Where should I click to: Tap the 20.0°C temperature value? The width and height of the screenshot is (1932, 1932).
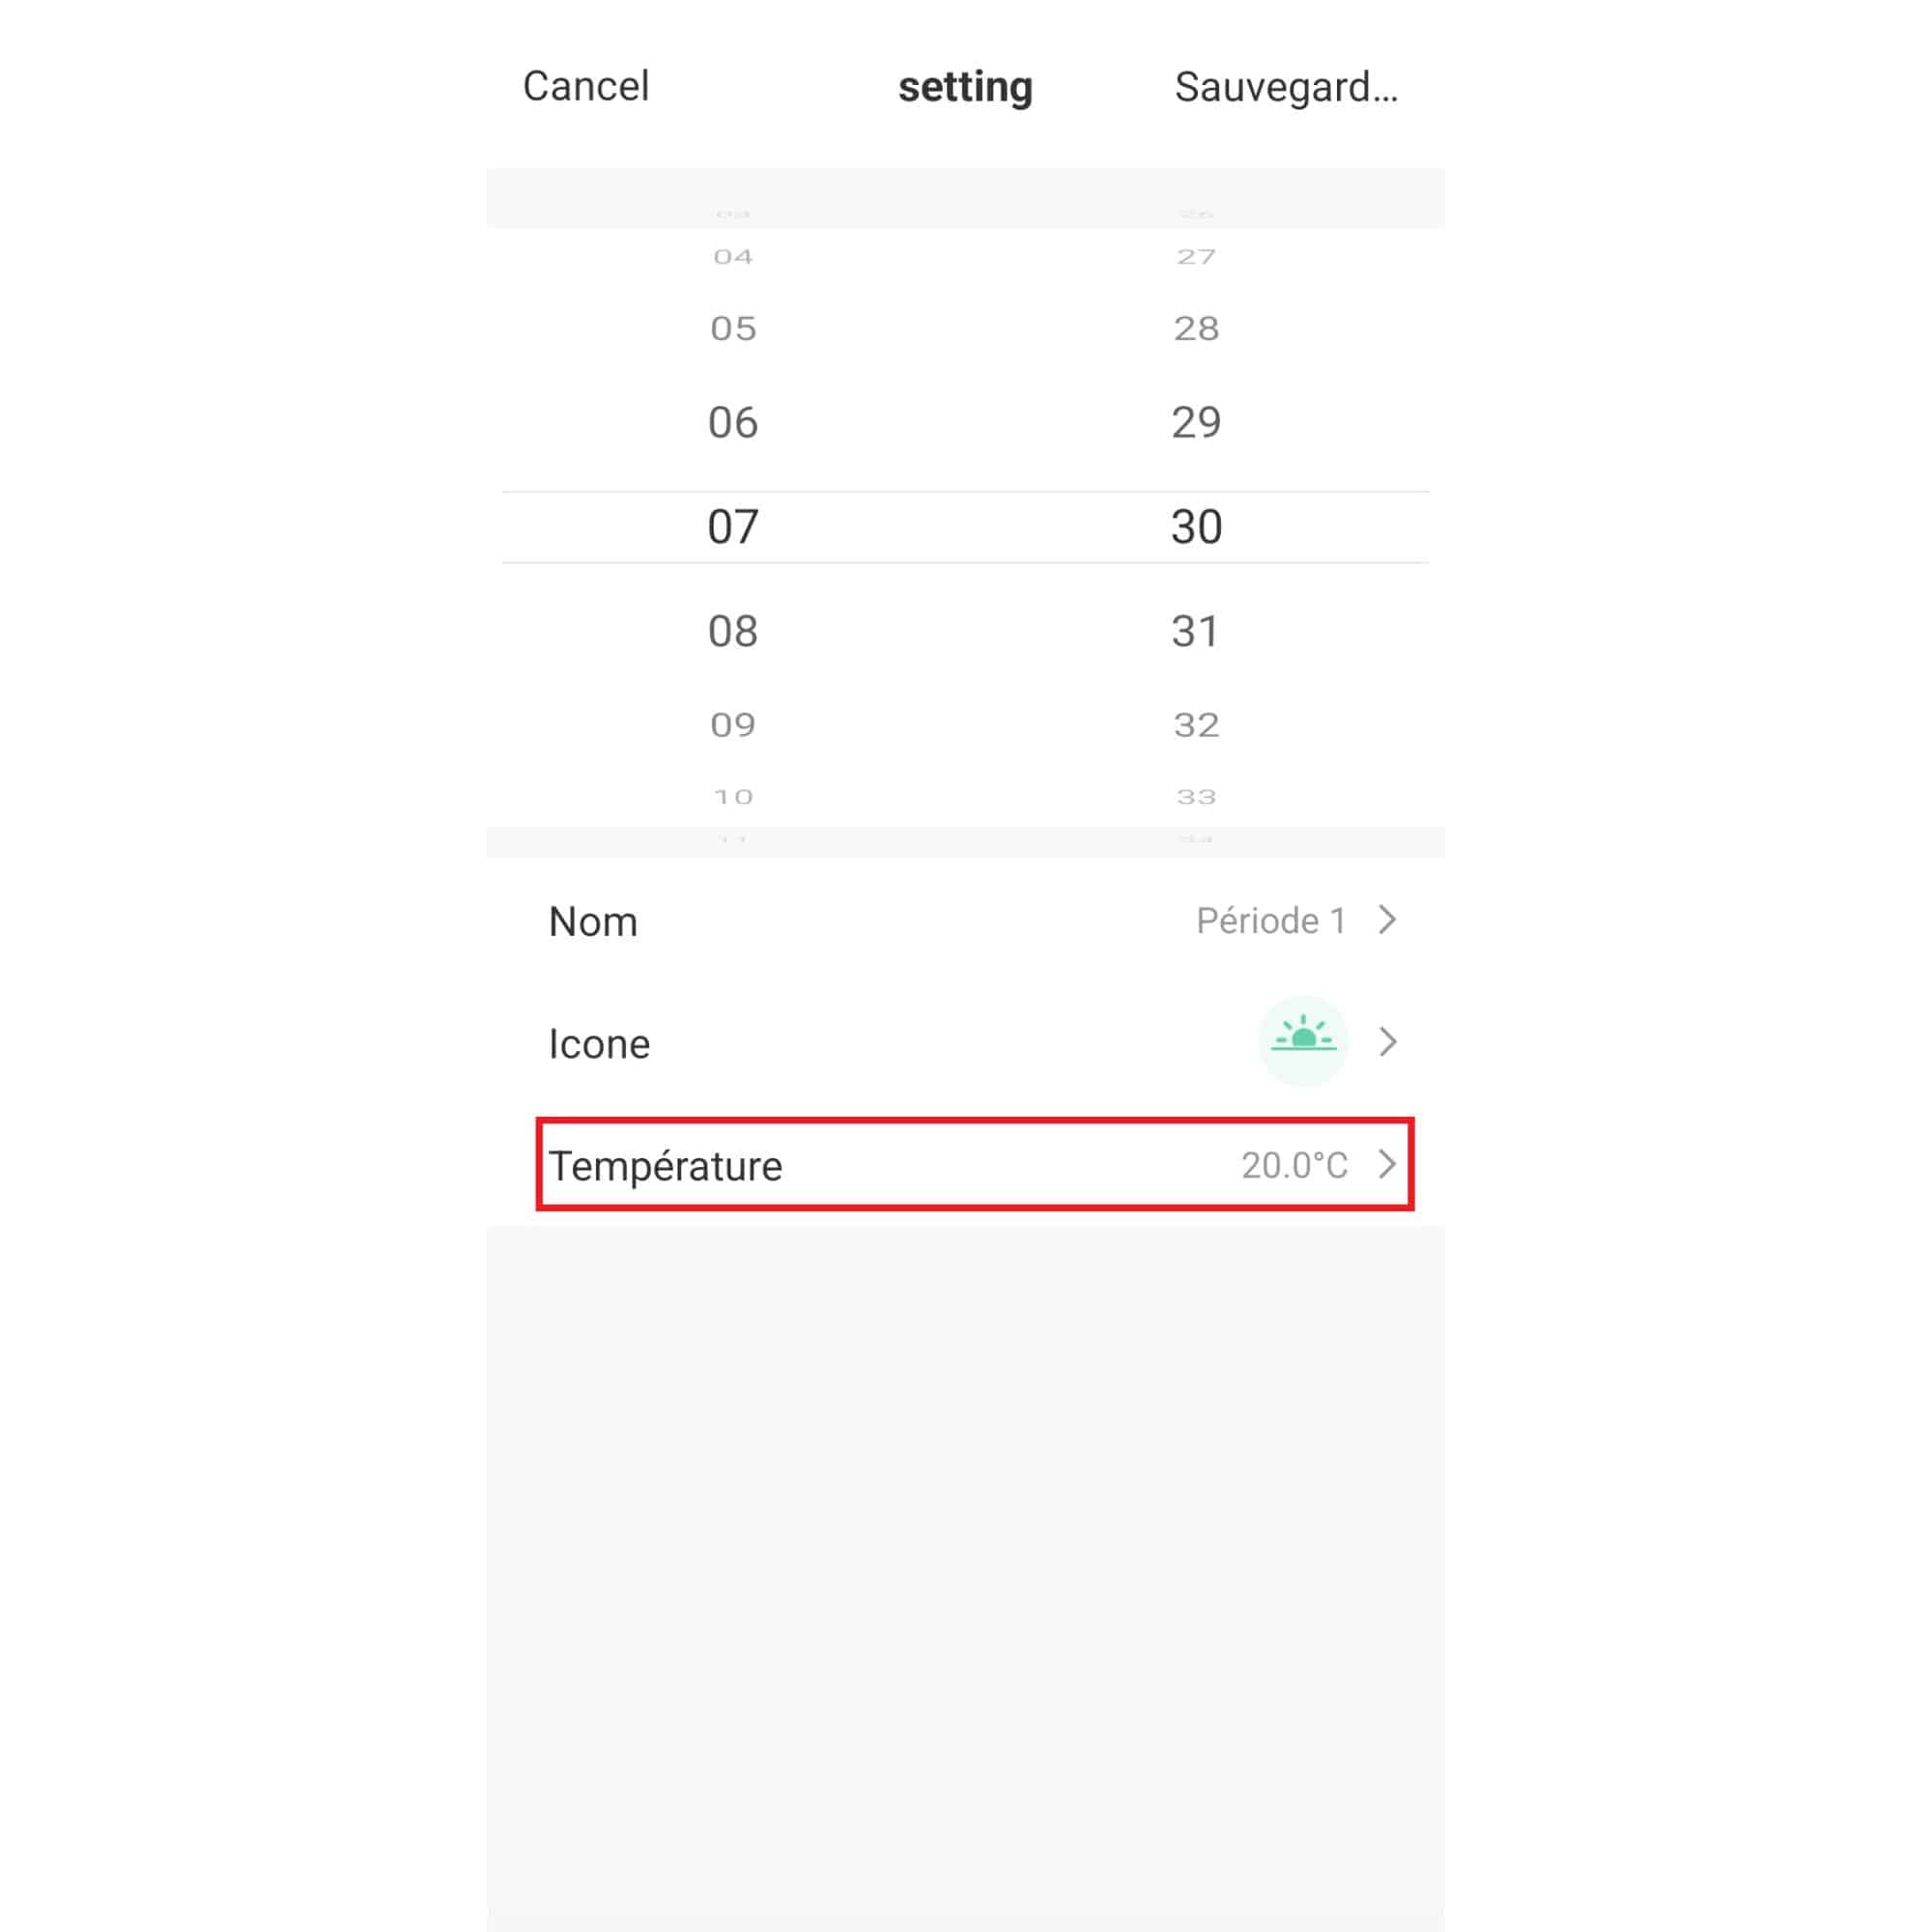(1294, 1165)
